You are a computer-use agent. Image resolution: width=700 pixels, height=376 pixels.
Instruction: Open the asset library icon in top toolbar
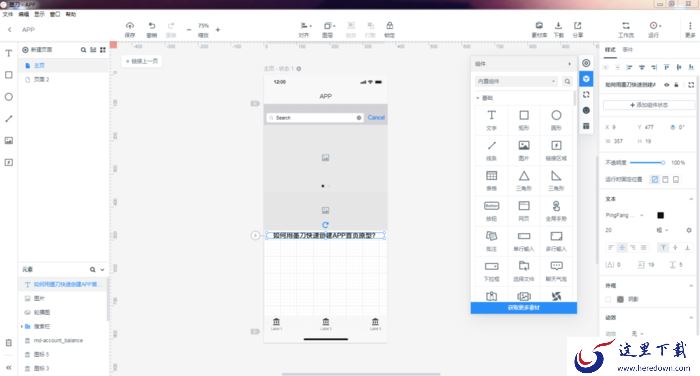539,25
